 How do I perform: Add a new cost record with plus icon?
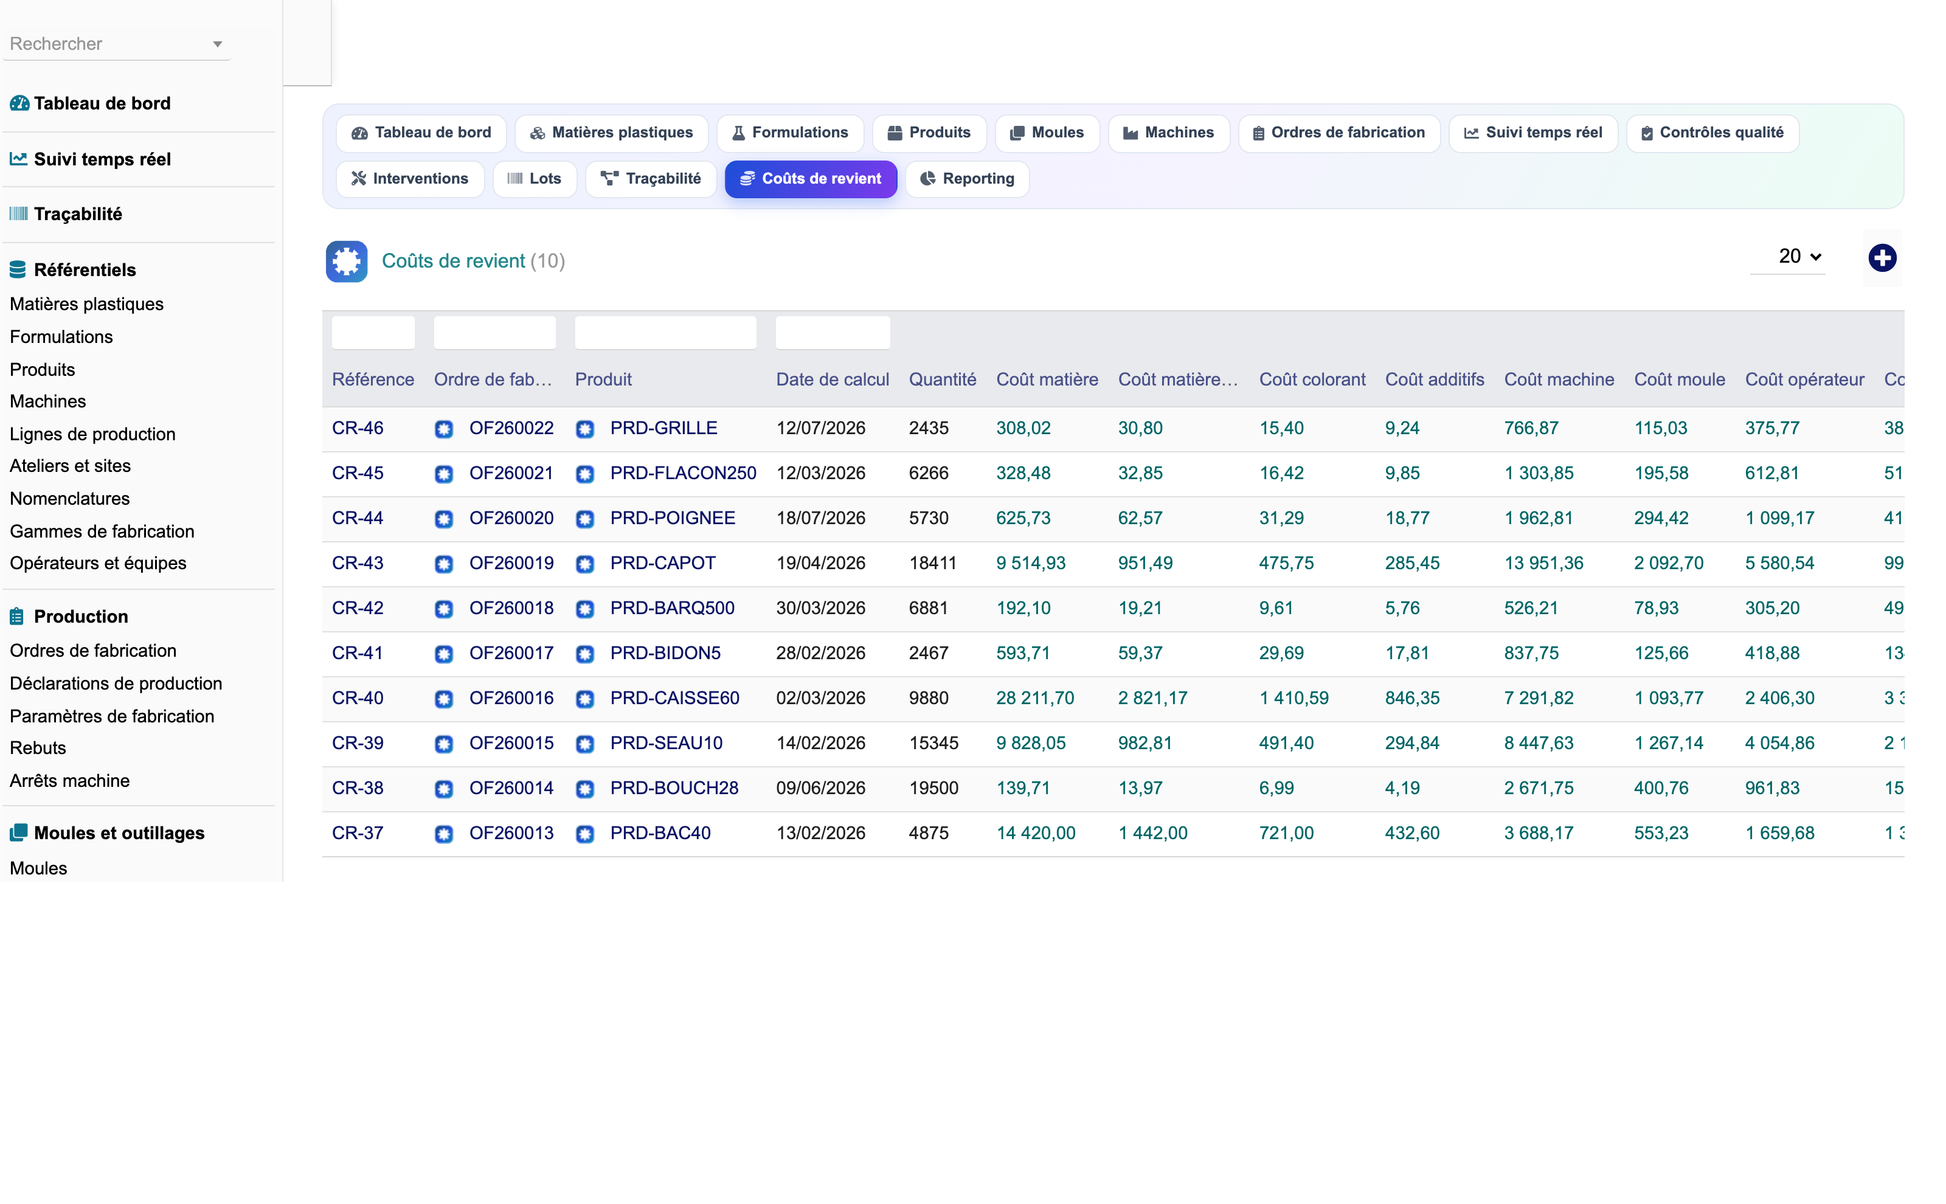(1882, 258)
